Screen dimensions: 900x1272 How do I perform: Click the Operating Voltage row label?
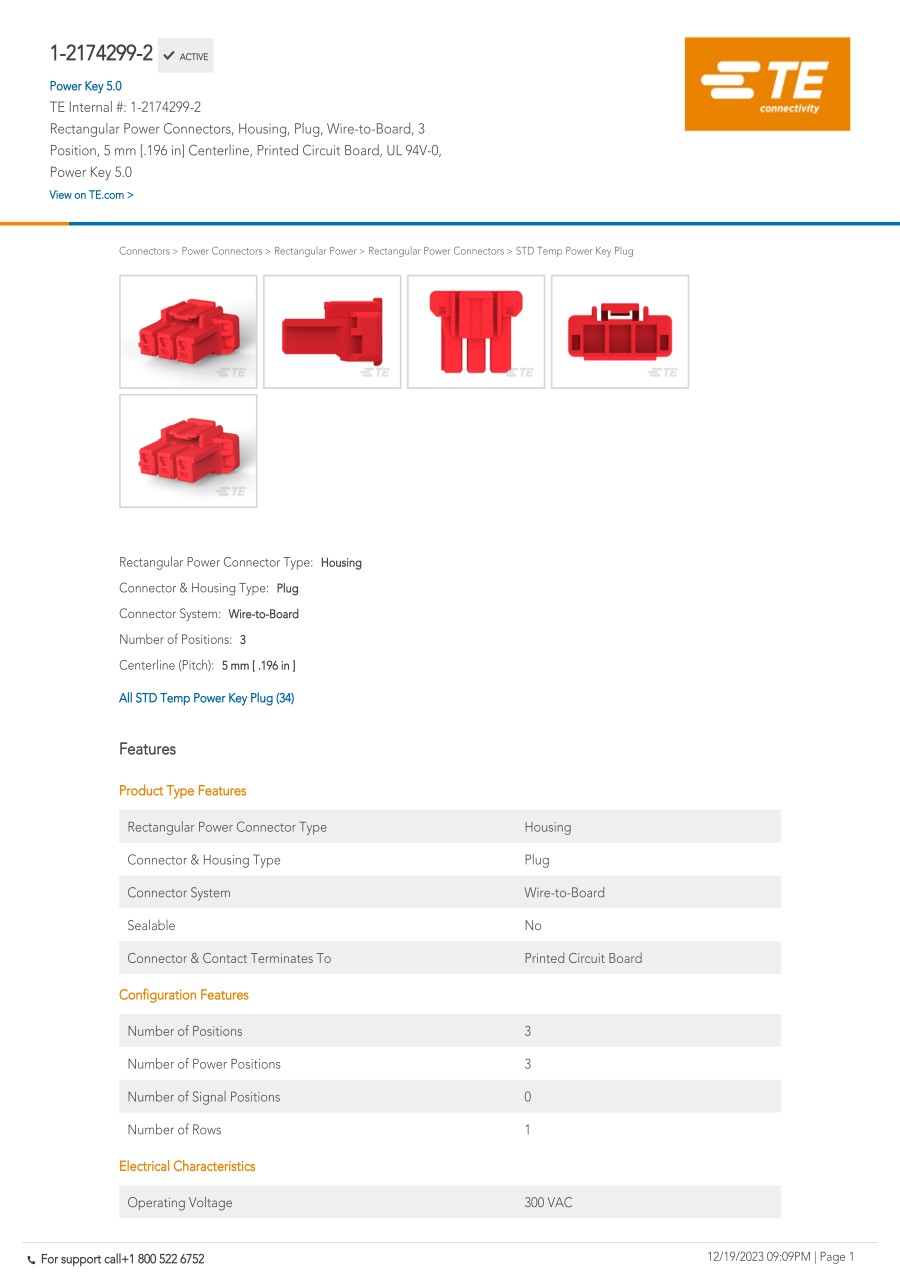[x=180, y=1203]
